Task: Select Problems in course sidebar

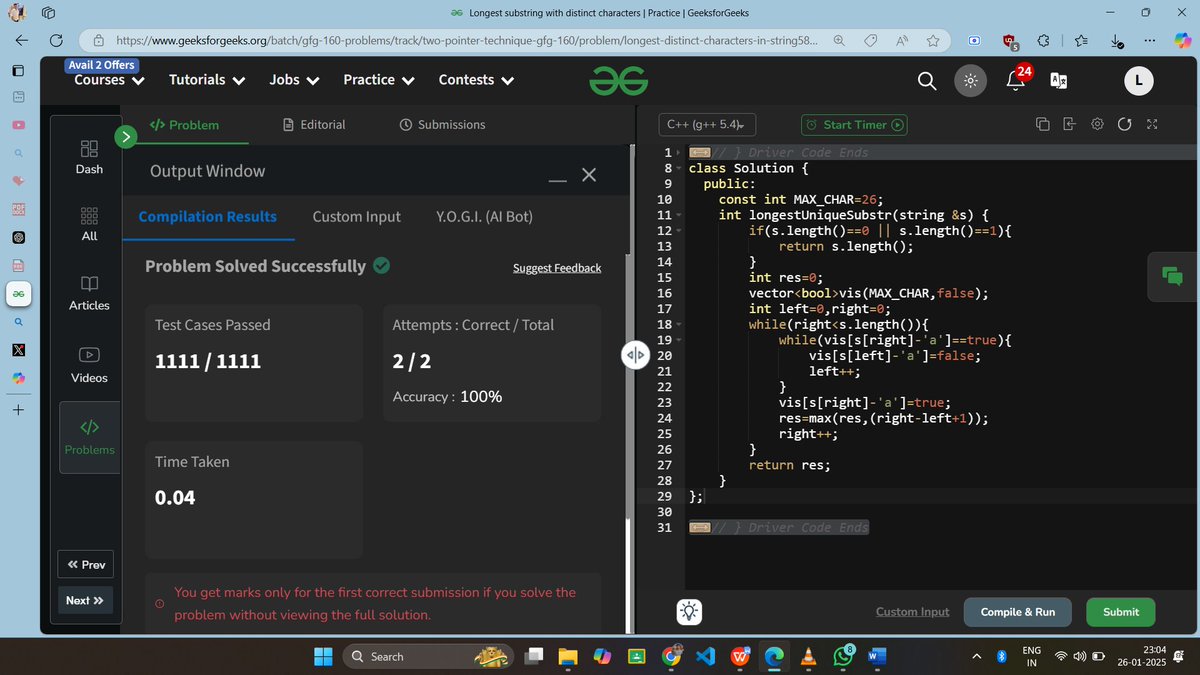Action: coord(89,438)
